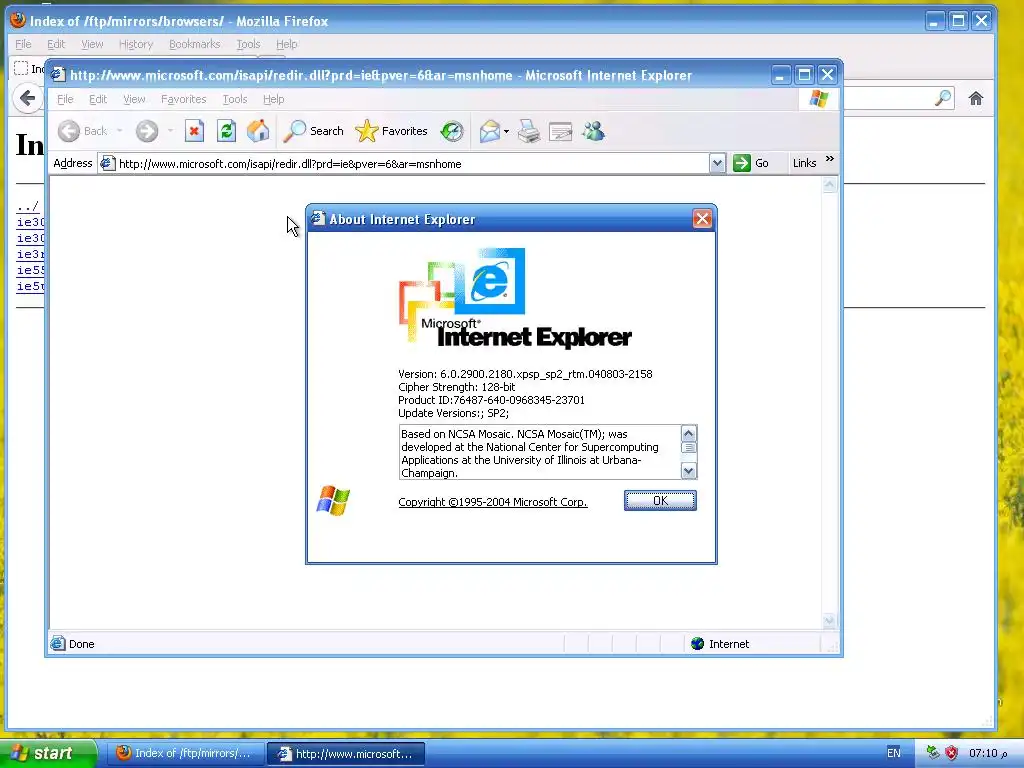Click the IE Refresh icon
This screenshot has height=768, width=1024.
(x=226, y=131)
